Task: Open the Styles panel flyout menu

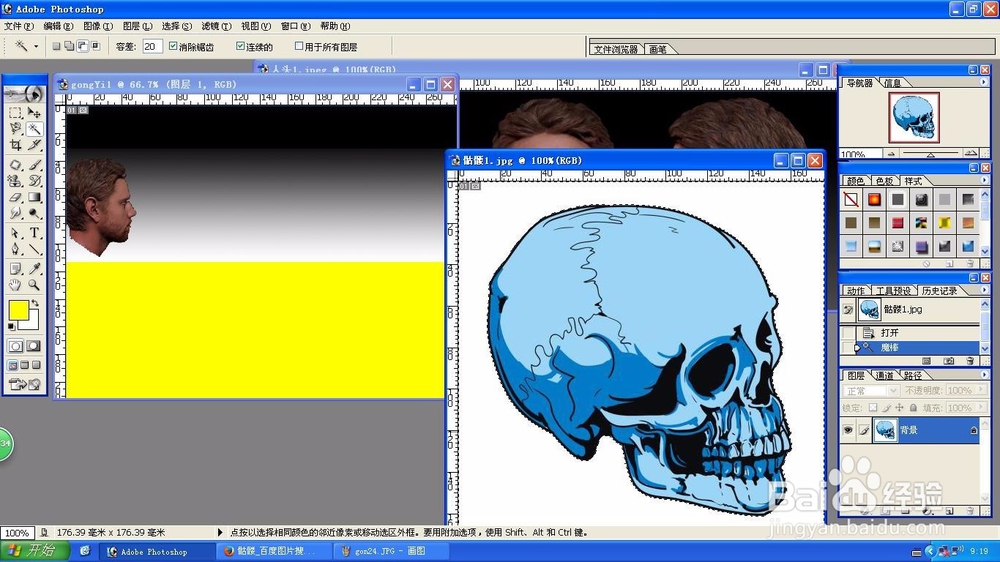Action: 984,181
